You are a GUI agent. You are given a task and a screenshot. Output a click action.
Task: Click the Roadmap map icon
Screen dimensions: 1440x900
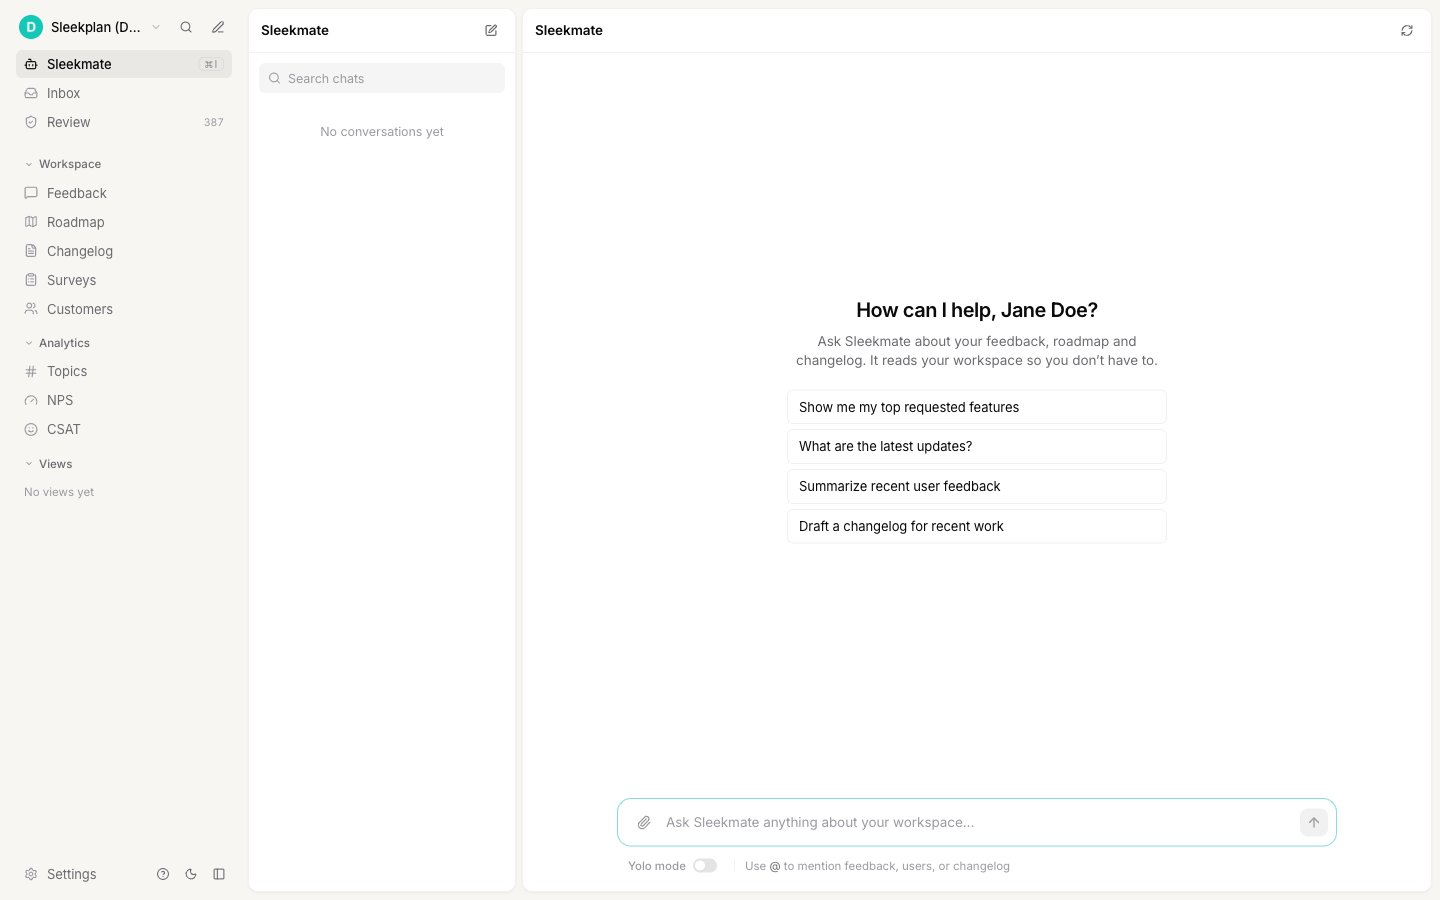pyautogui.click(x=31, y=222)
